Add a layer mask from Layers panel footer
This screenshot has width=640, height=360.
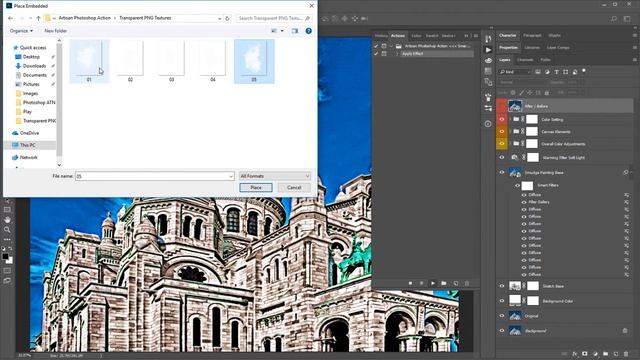point(584,354)
